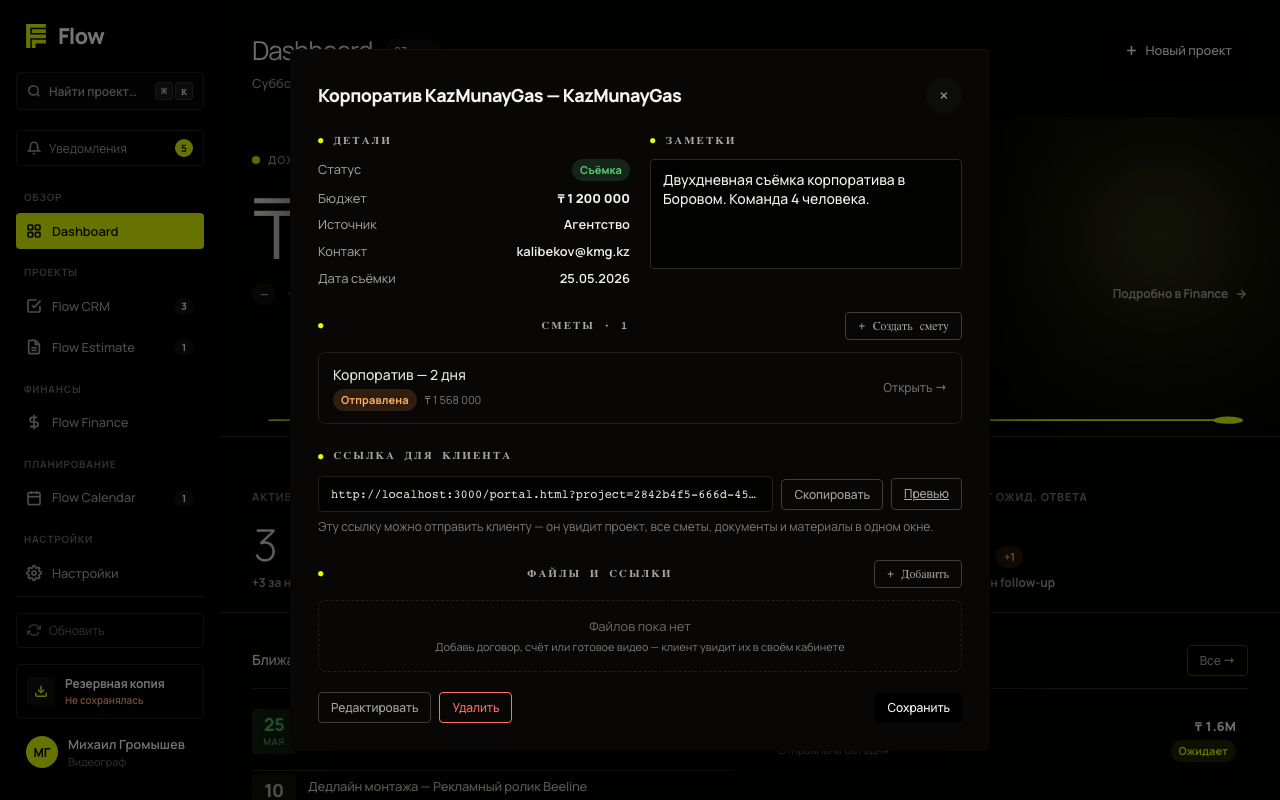Click the Обновить button
Image resolution: width=1280 pixels, height=800 pixels.
point(110,630)
